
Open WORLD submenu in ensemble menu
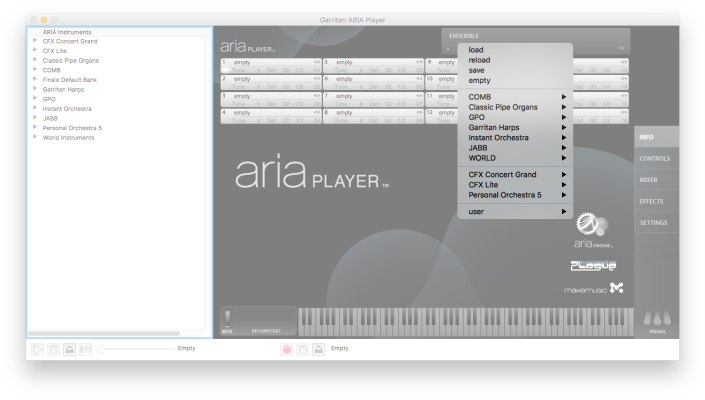coord(515,158)
